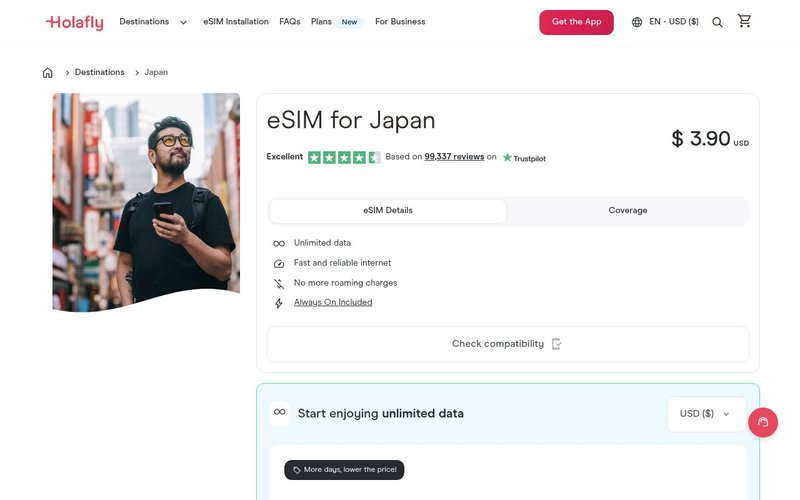Click the no-roaming icon
Screen dimensions: 800x500
(x=279, y=284)
